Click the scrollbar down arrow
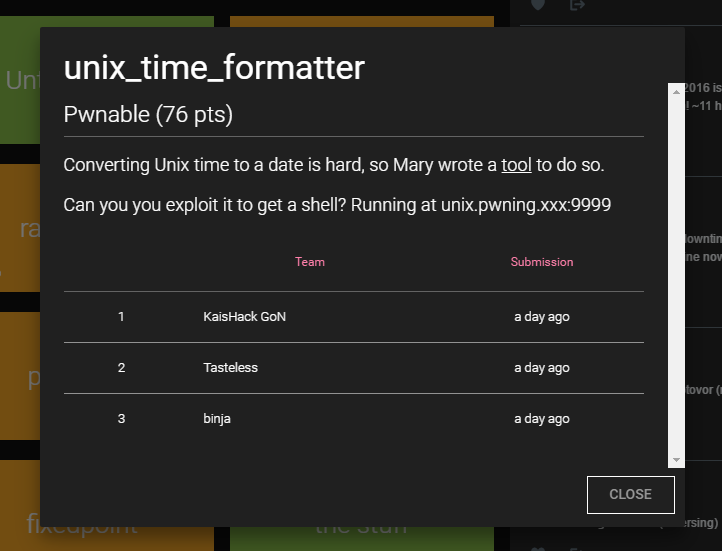The height and width of the screenshot is (551, 722). [676, 459]
